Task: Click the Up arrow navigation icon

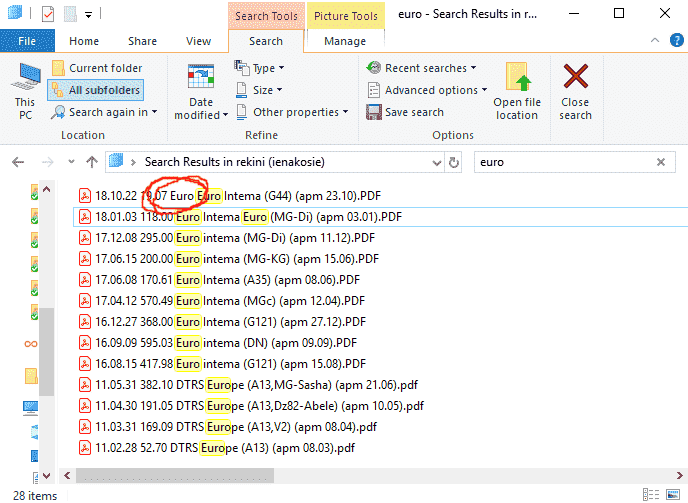Action: click(92, 162)
